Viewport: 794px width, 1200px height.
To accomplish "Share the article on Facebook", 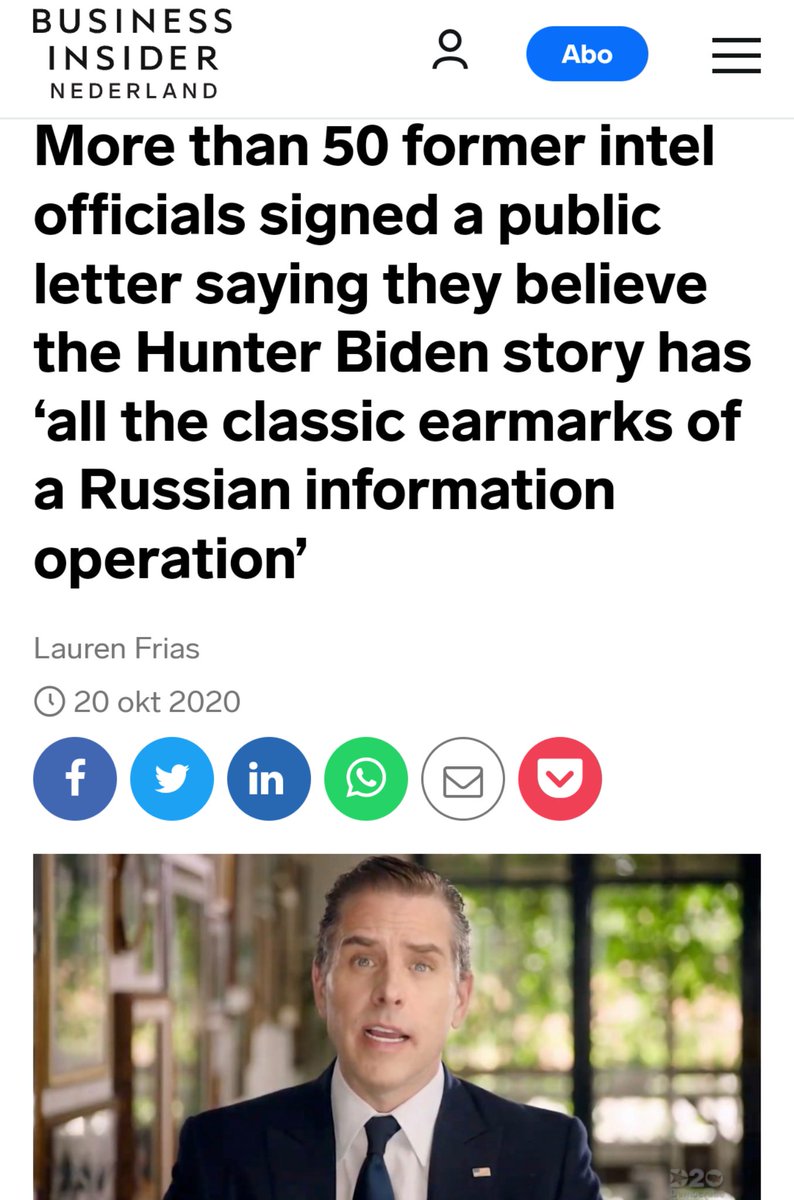I will pos(74,779).
